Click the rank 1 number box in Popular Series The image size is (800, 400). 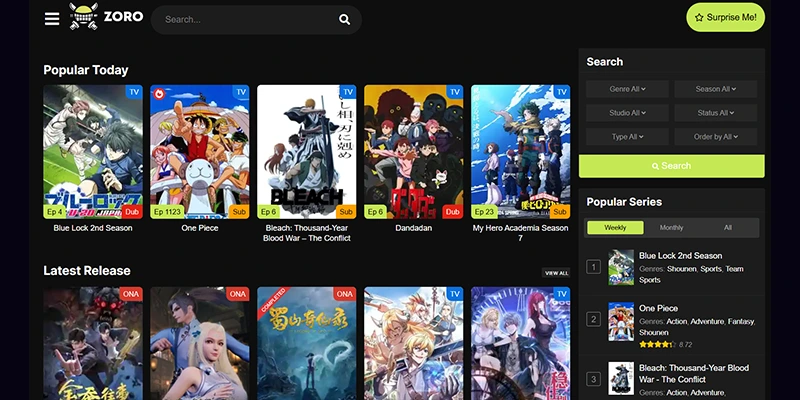coord(593,267)
